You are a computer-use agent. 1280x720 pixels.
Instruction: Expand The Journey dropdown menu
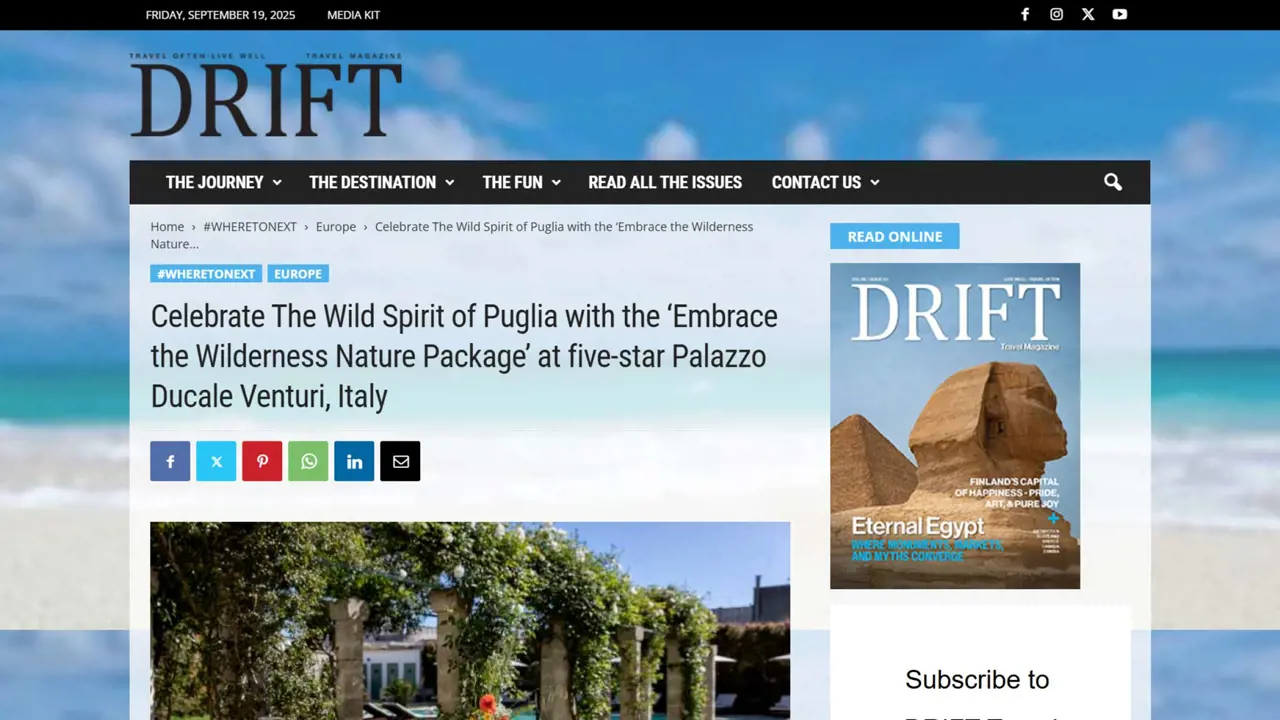point(223,182)
